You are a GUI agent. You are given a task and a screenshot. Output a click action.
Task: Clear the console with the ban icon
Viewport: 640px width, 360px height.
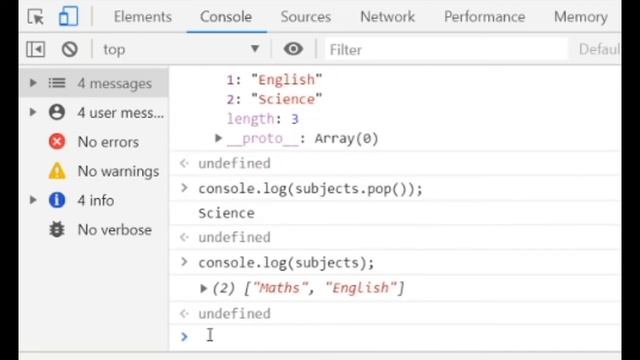(69, 49)
